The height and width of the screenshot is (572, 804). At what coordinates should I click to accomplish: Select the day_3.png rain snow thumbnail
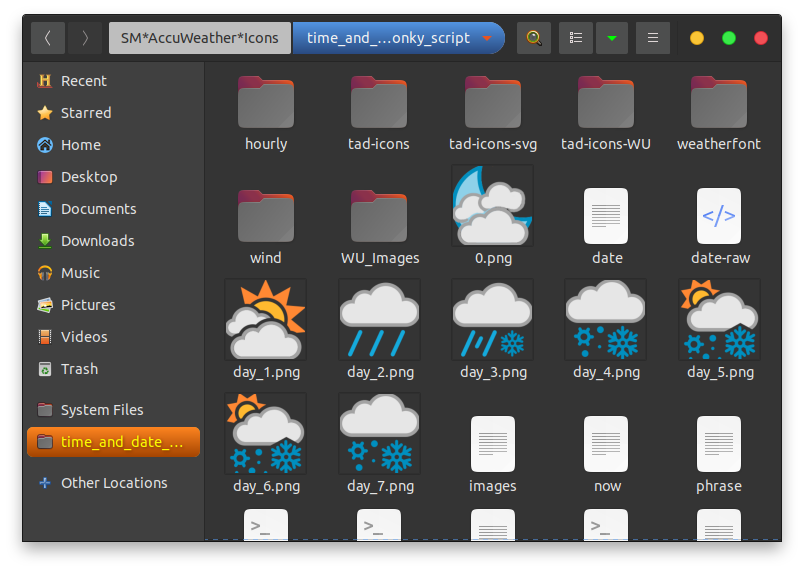[492, 319]
